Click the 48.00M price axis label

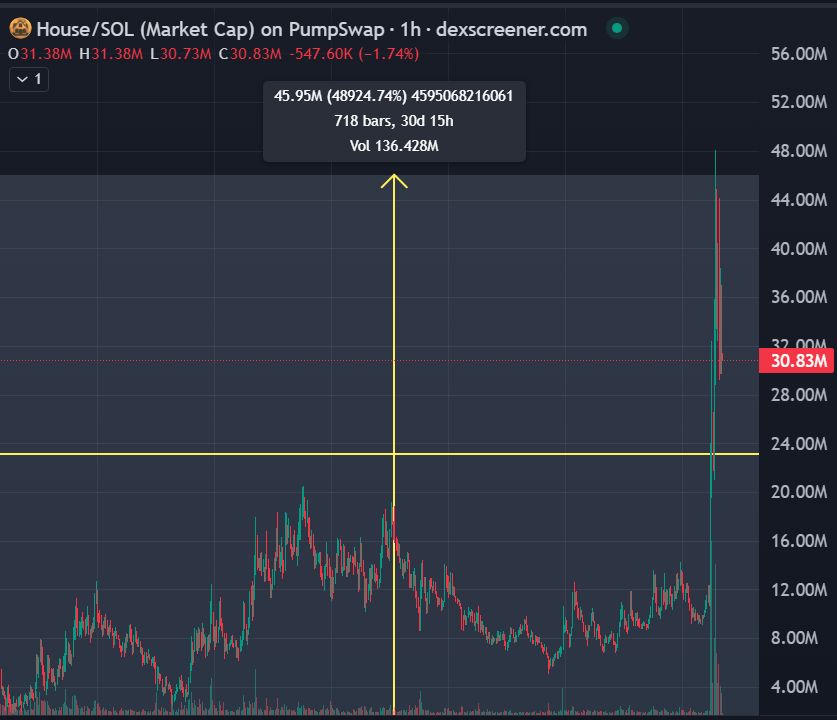[x=799, y=151]
